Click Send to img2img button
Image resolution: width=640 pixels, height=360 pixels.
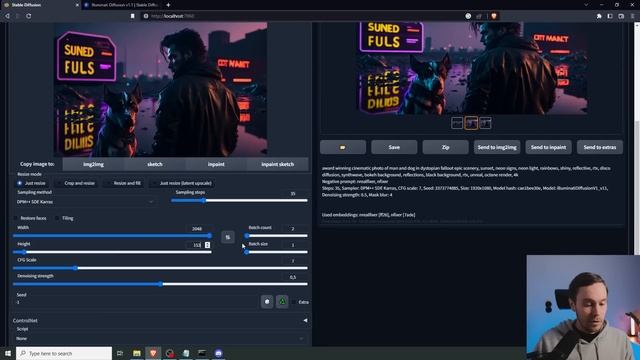497,147
